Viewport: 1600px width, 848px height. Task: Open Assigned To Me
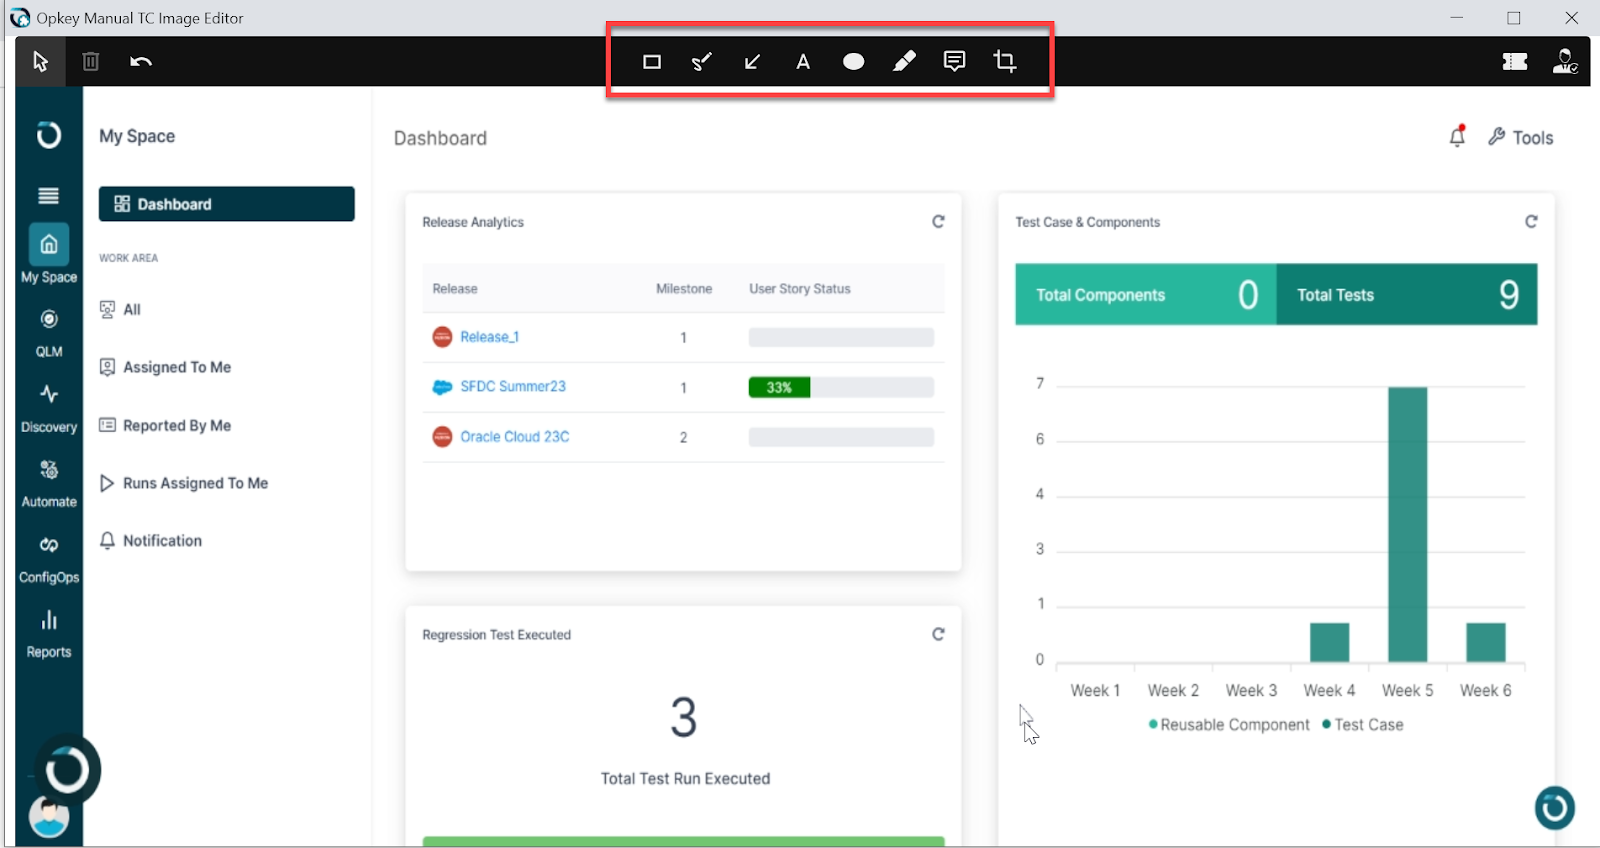click(165, 368)
